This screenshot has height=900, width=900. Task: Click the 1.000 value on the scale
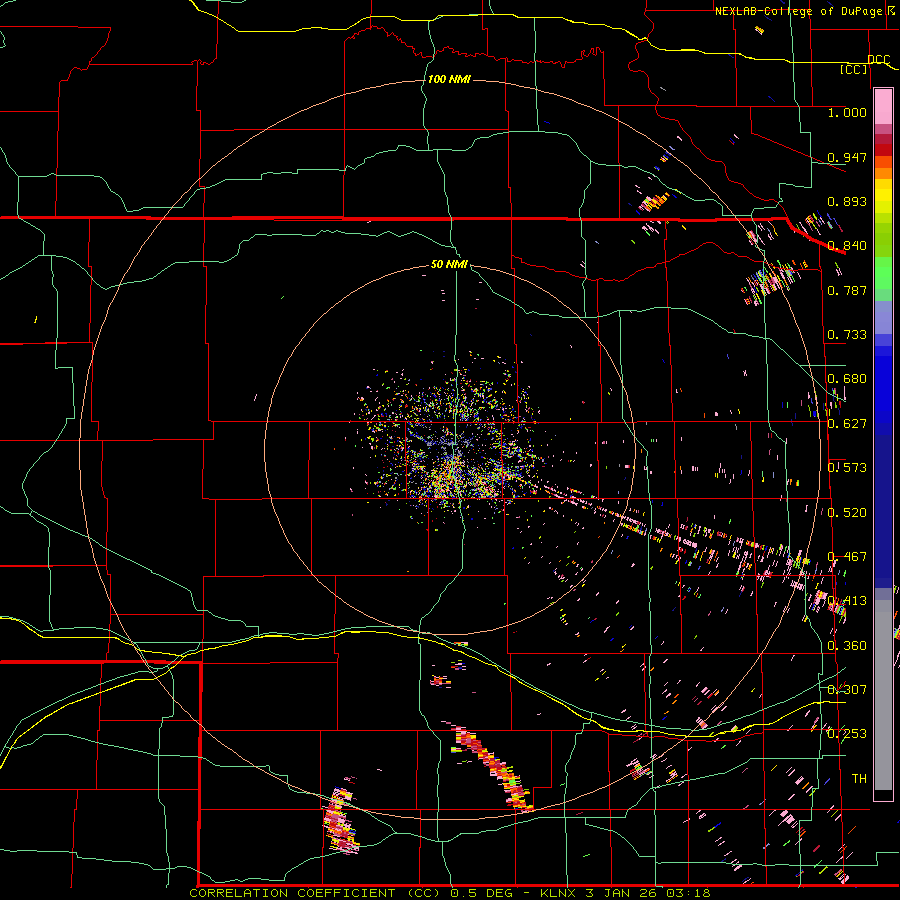[x=847, y=112]
